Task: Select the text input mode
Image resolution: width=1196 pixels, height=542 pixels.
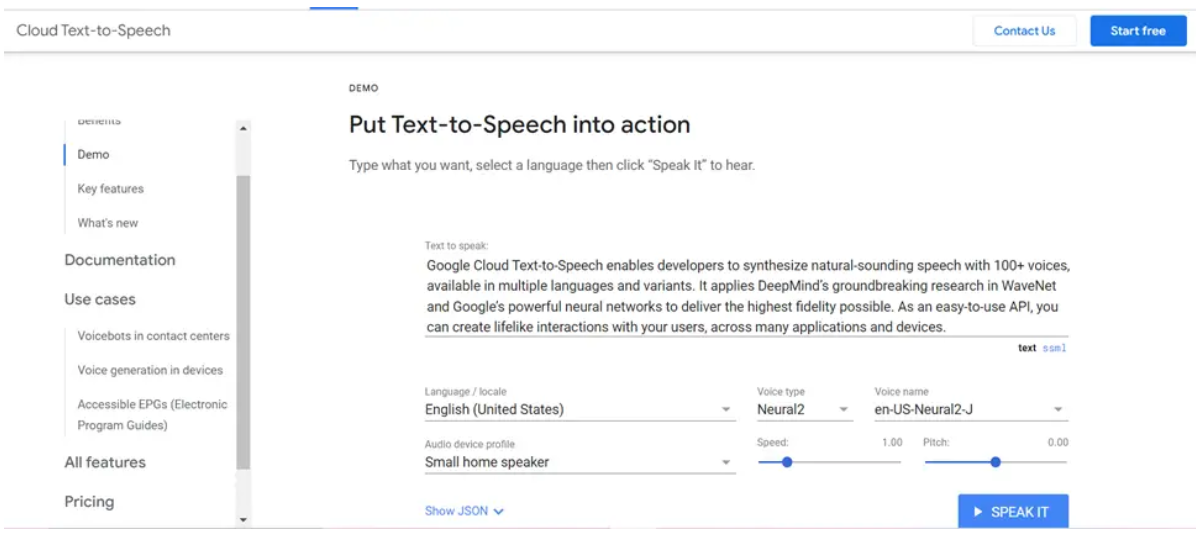Action: (1027, 348)
